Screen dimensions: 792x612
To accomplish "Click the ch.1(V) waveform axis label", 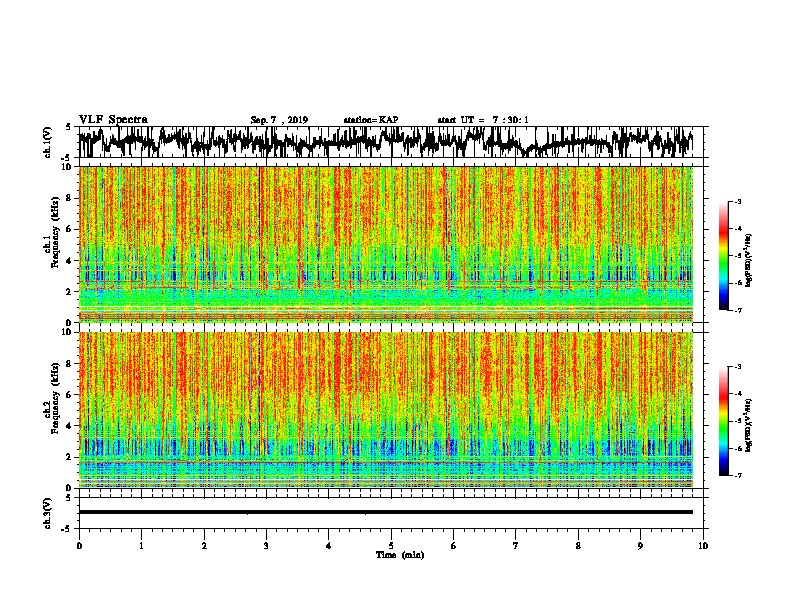I will [48, 142].
